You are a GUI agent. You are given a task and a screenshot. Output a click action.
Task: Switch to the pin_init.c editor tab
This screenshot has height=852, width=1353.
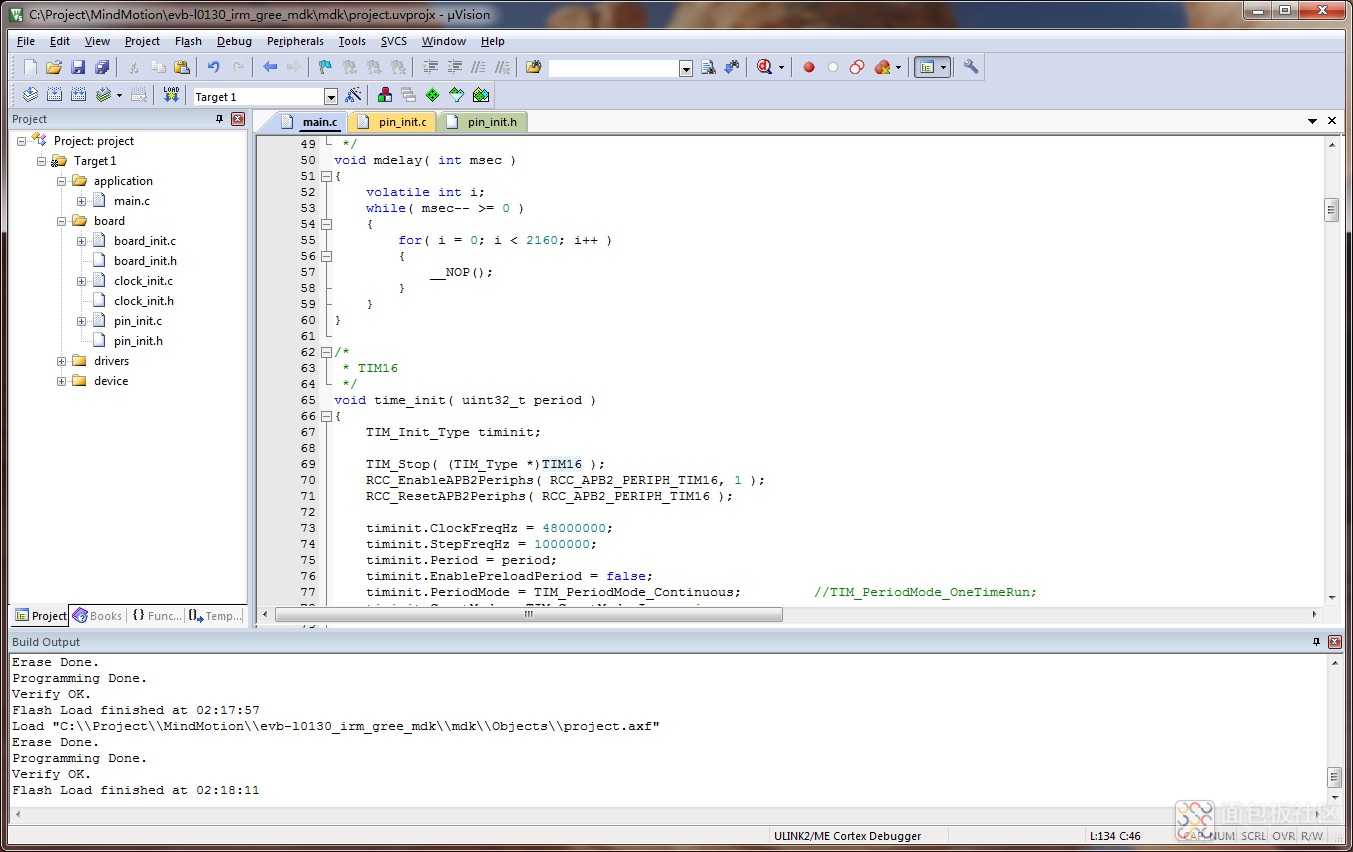(392, 122)
